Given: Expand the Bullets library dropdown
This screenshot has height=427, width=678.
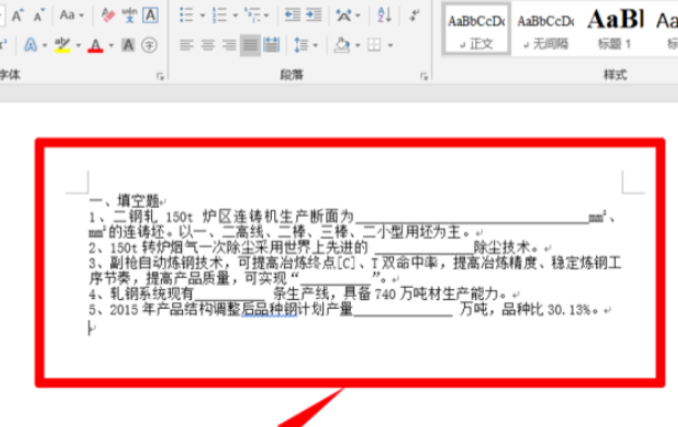Looking at the screenshot, I should click(202, 16).
